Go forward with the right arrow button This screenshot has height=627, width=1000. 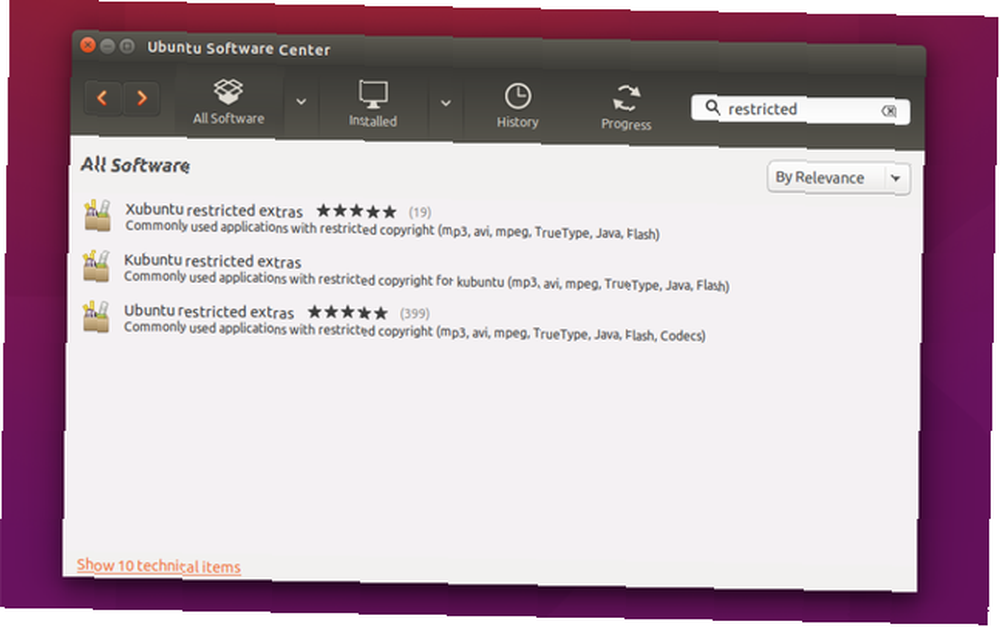142,98
